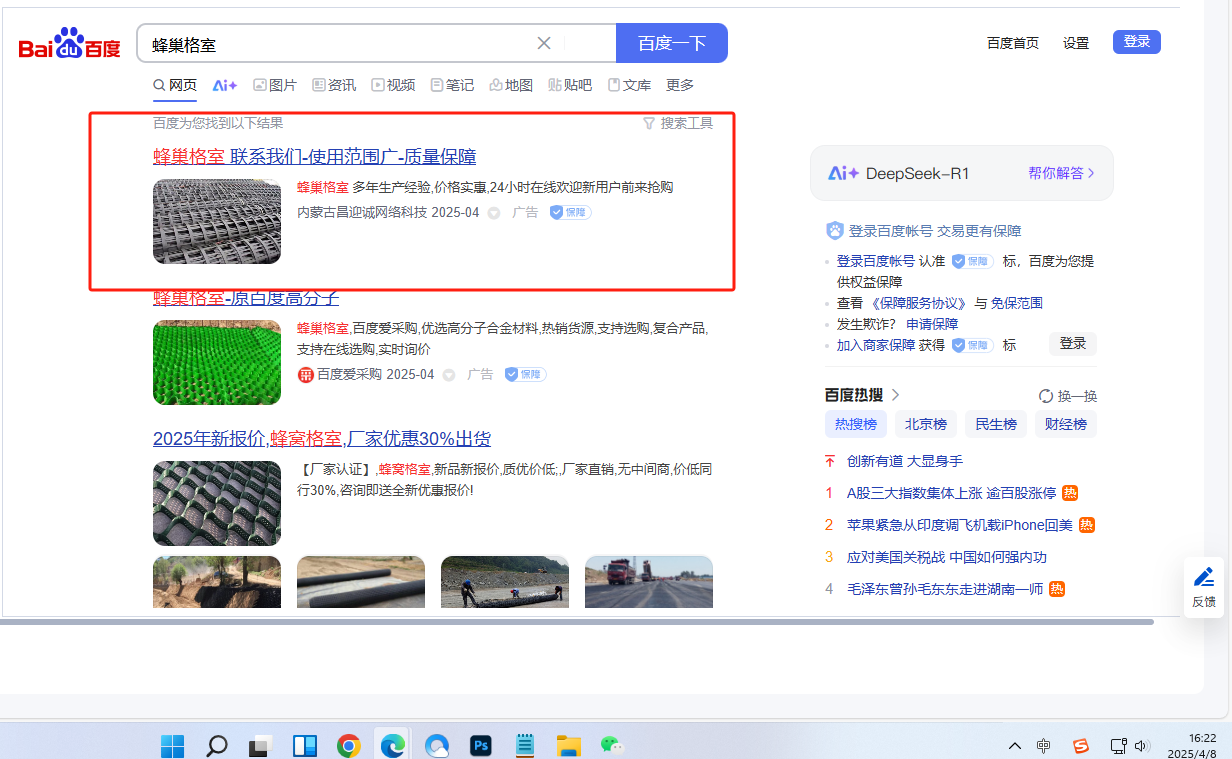Click the 搜索工具 filter icon

click(x=649, y=123)
